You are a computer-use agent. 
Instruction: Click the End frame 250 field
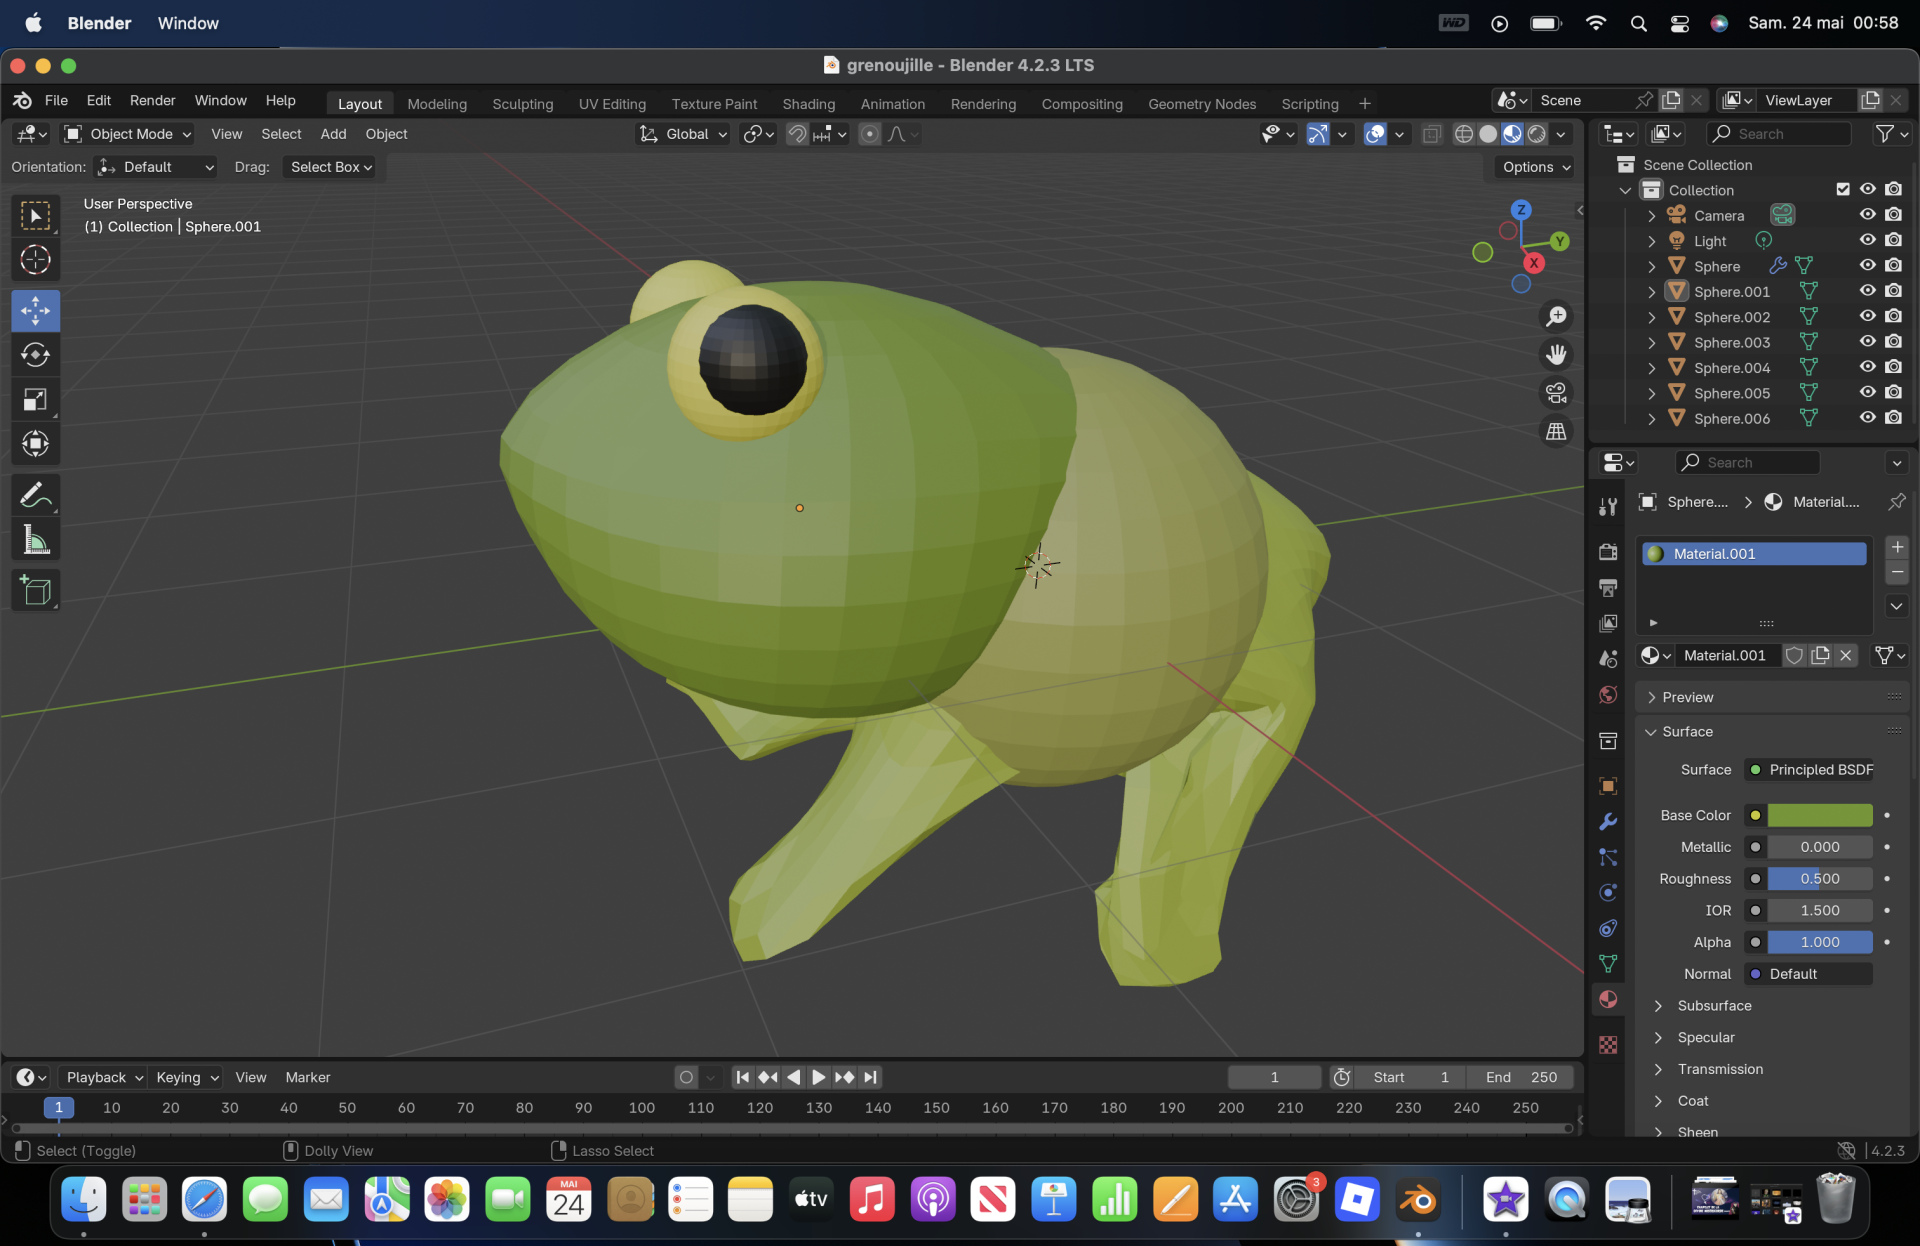1520,1077
